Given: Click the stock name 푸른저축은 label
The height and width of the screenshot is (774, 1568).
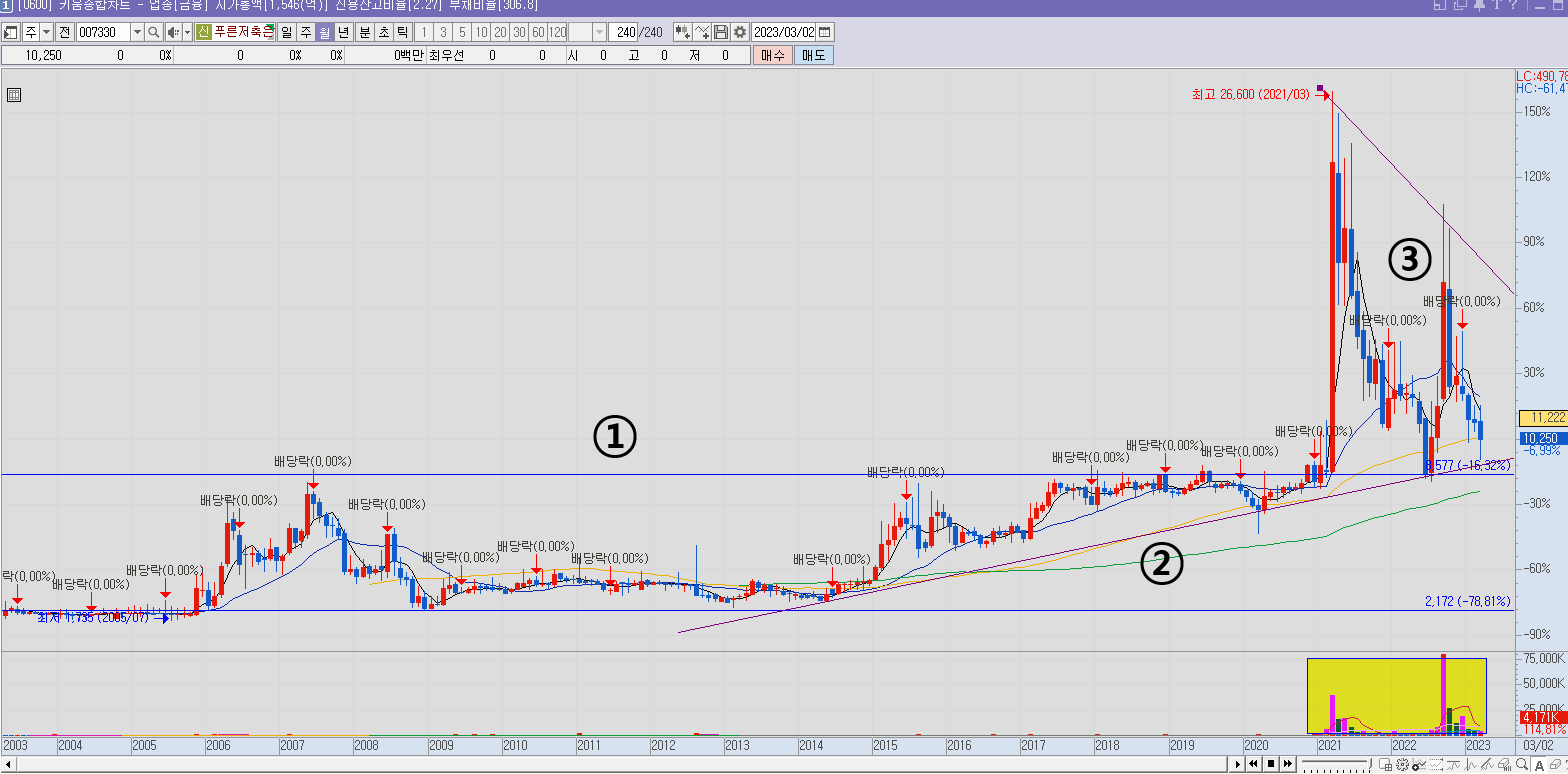Looking at the screenshot, I should point(243,32).
